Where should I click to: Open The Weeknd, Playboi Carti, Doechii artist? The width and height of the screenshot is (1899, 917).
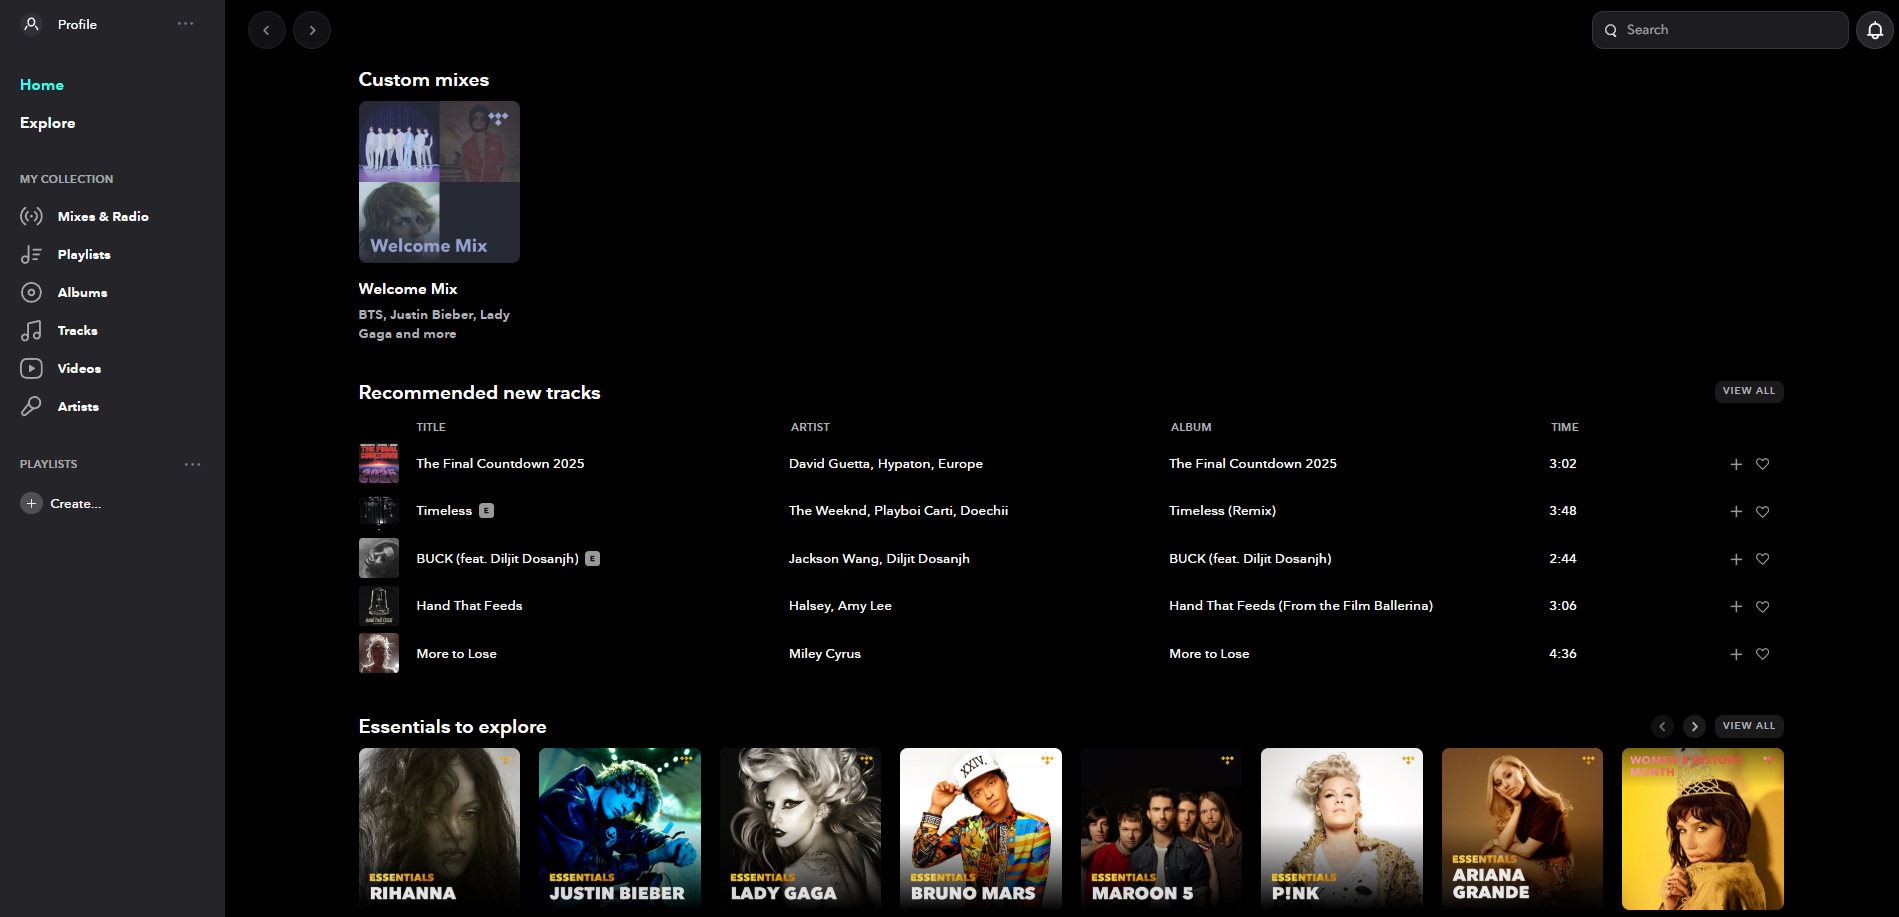pyautogui.click(x=898, y=511)
